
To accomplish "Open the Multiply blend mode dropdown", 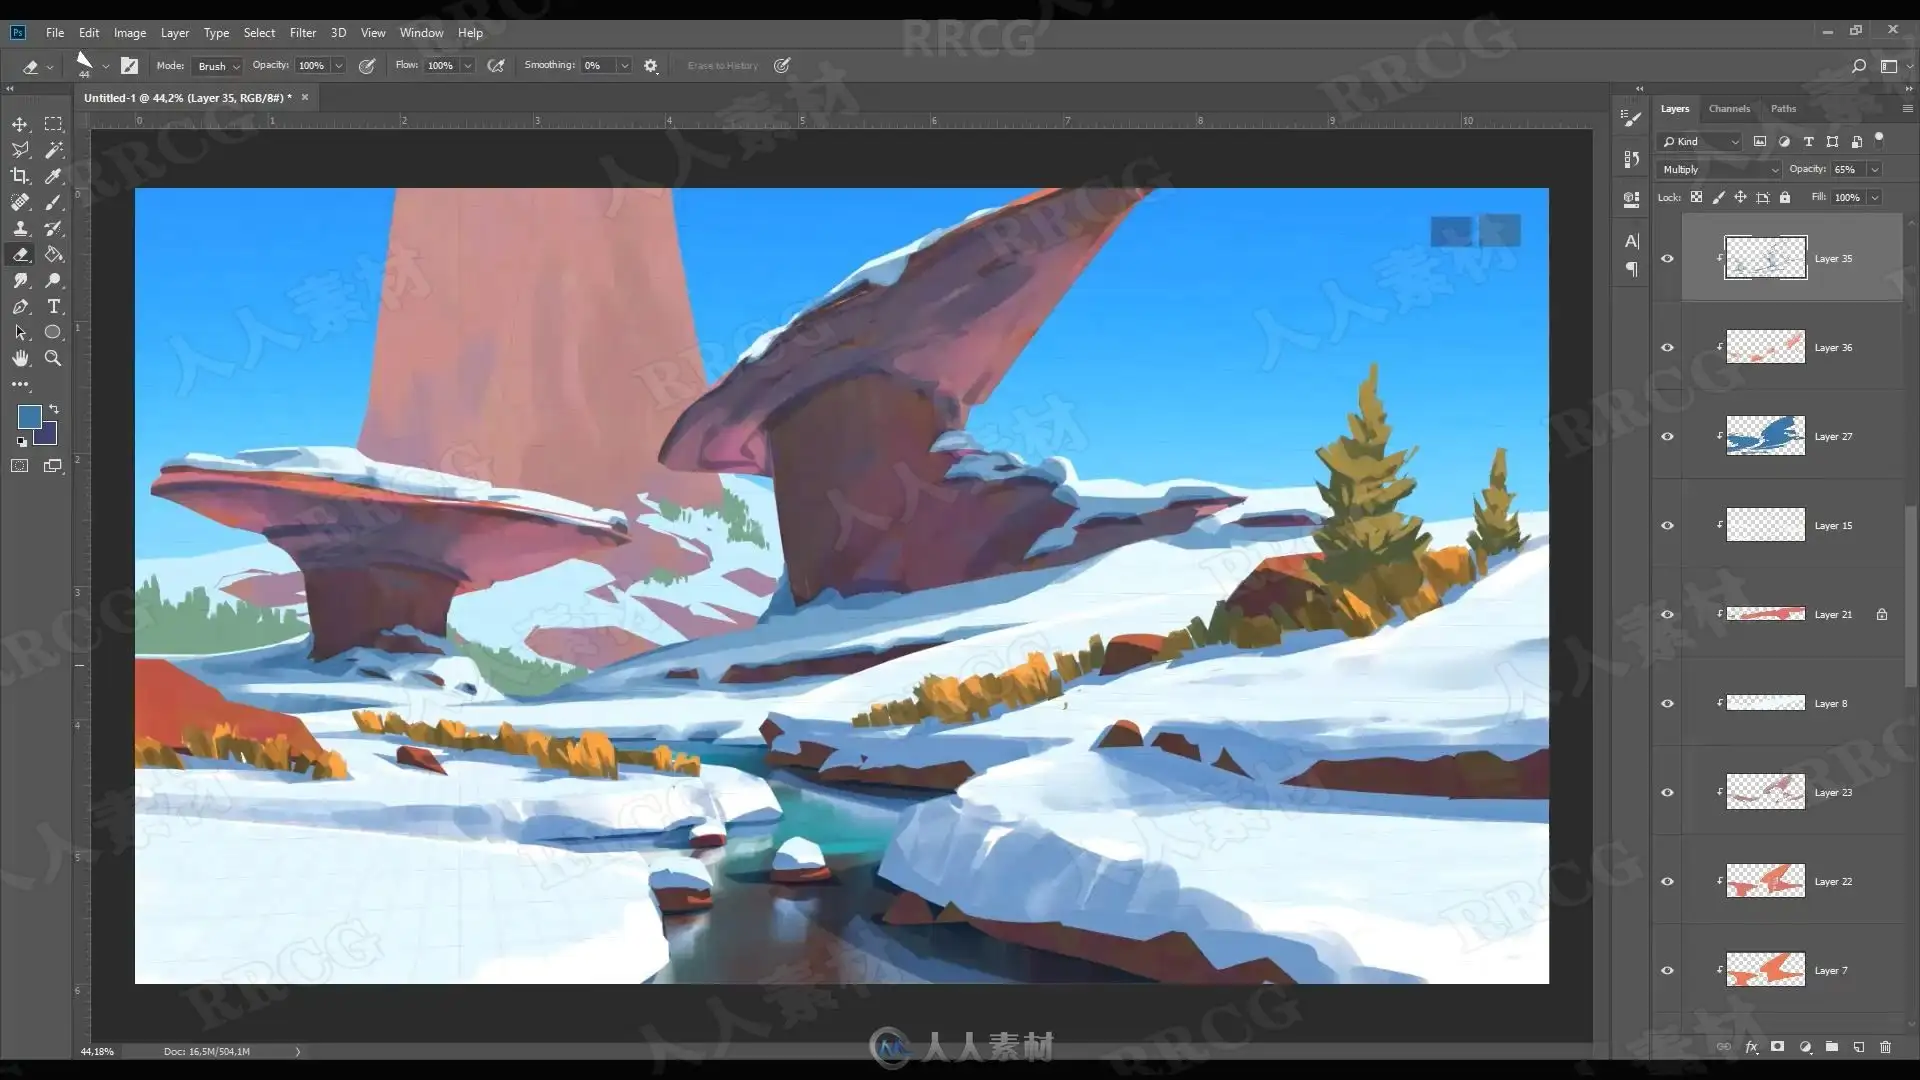I will (1719, 170).
